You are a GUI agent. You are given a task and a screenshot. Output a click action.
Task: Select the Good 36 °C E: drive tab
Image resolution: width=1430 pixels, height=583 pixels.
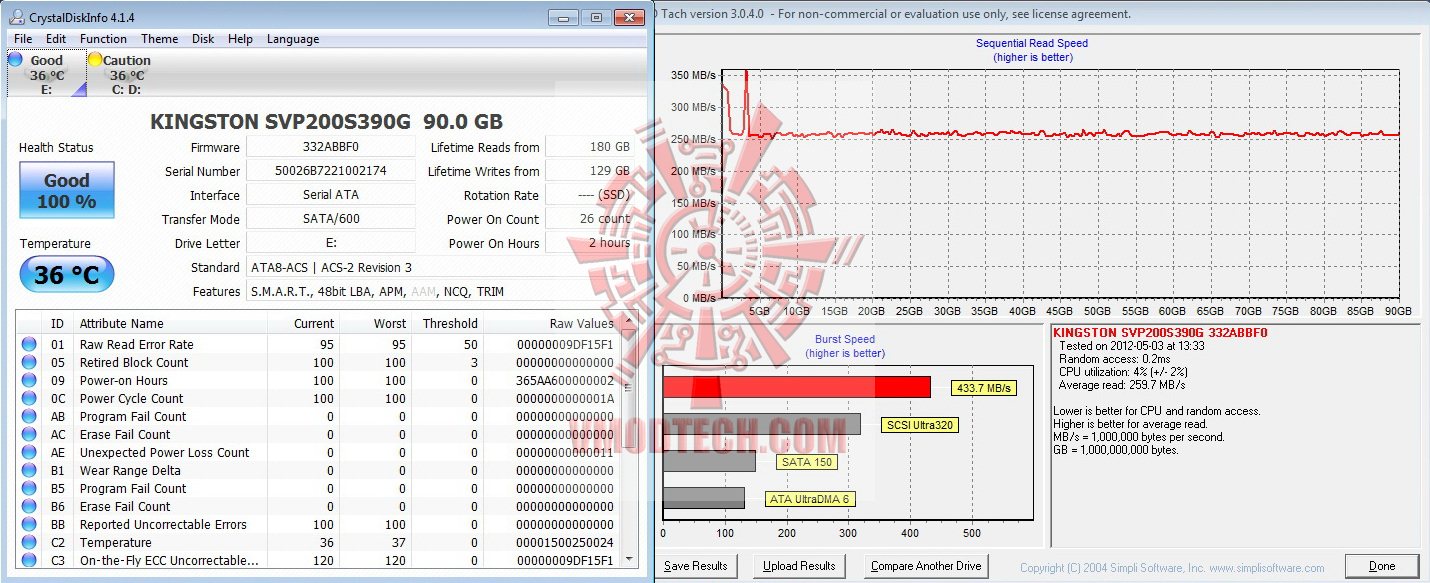pos(45,74)
